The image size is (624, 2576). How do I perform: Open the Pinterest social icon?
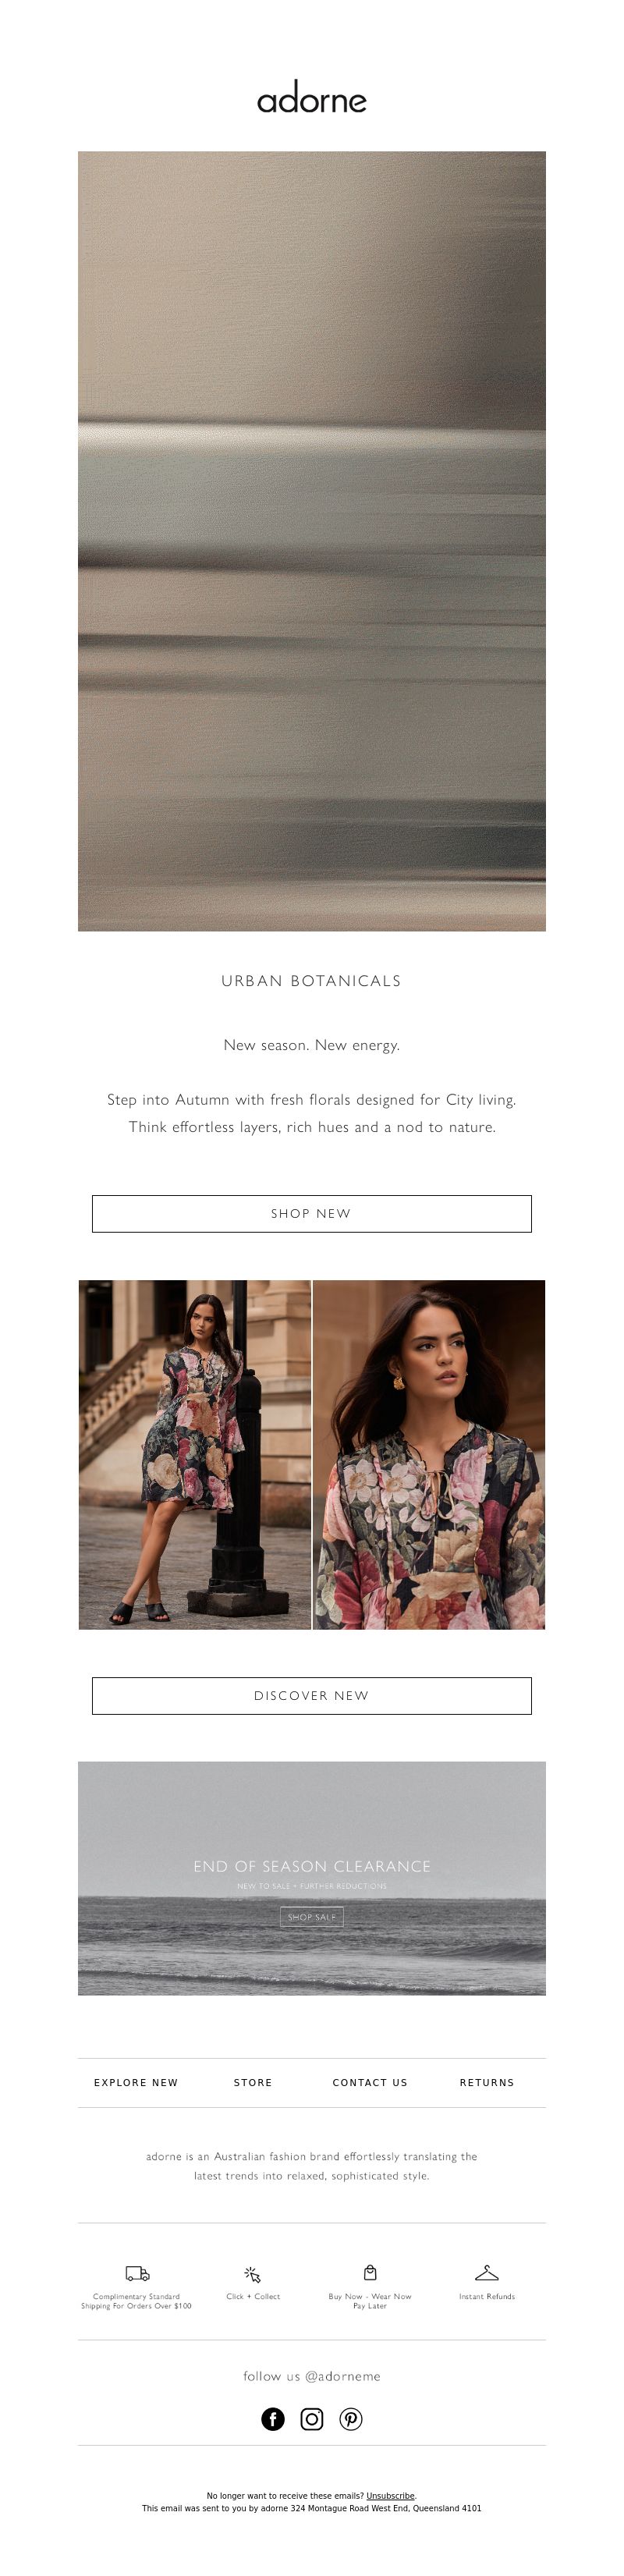pyautogui.click(x=351, y=2419)
